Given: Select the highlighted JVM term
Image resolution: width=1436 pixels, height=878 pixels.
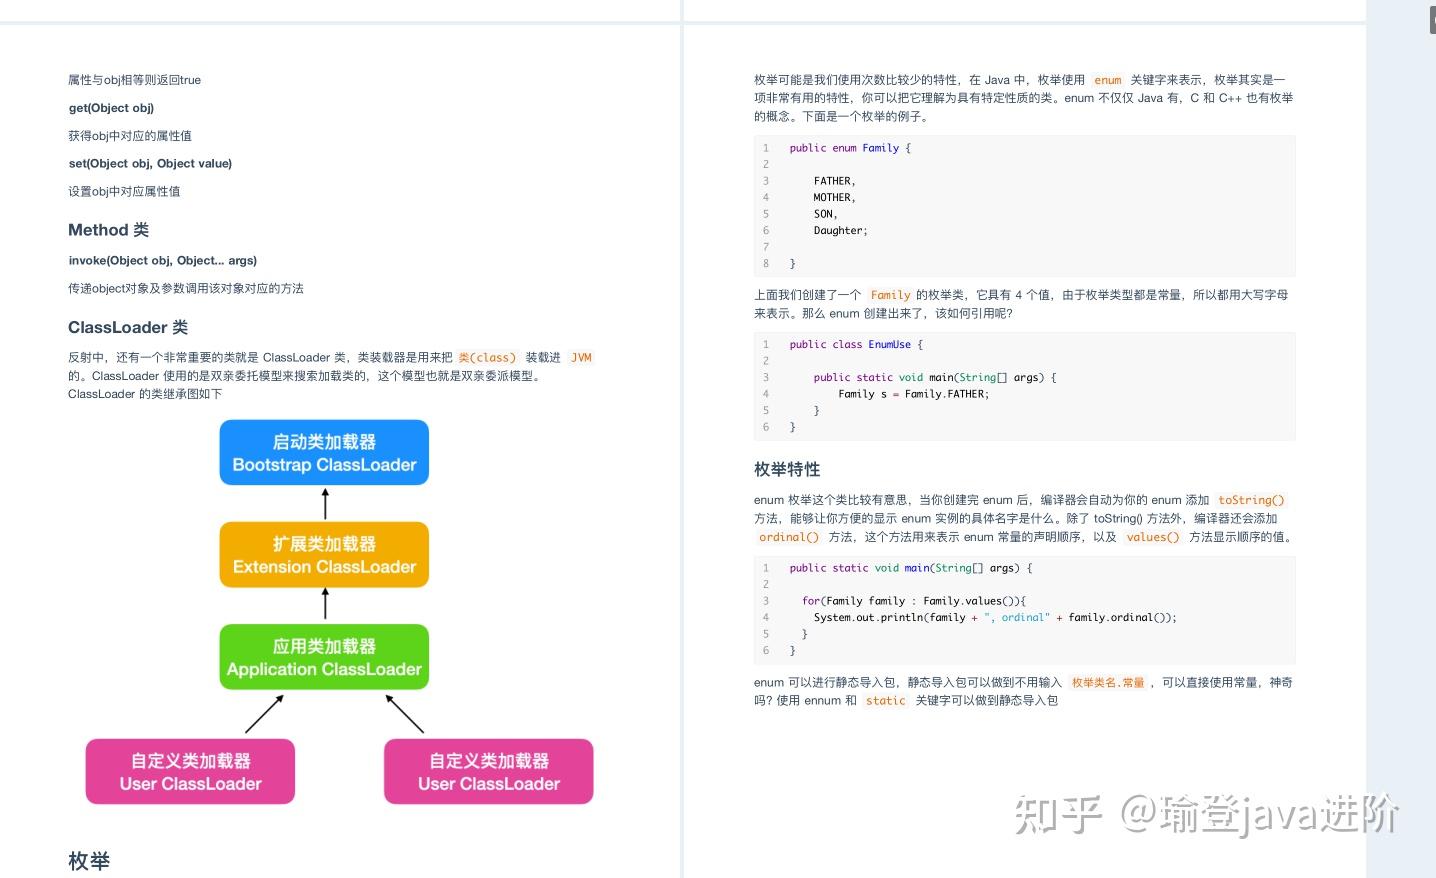Looking at the screenshot, I should coord(580,357).
